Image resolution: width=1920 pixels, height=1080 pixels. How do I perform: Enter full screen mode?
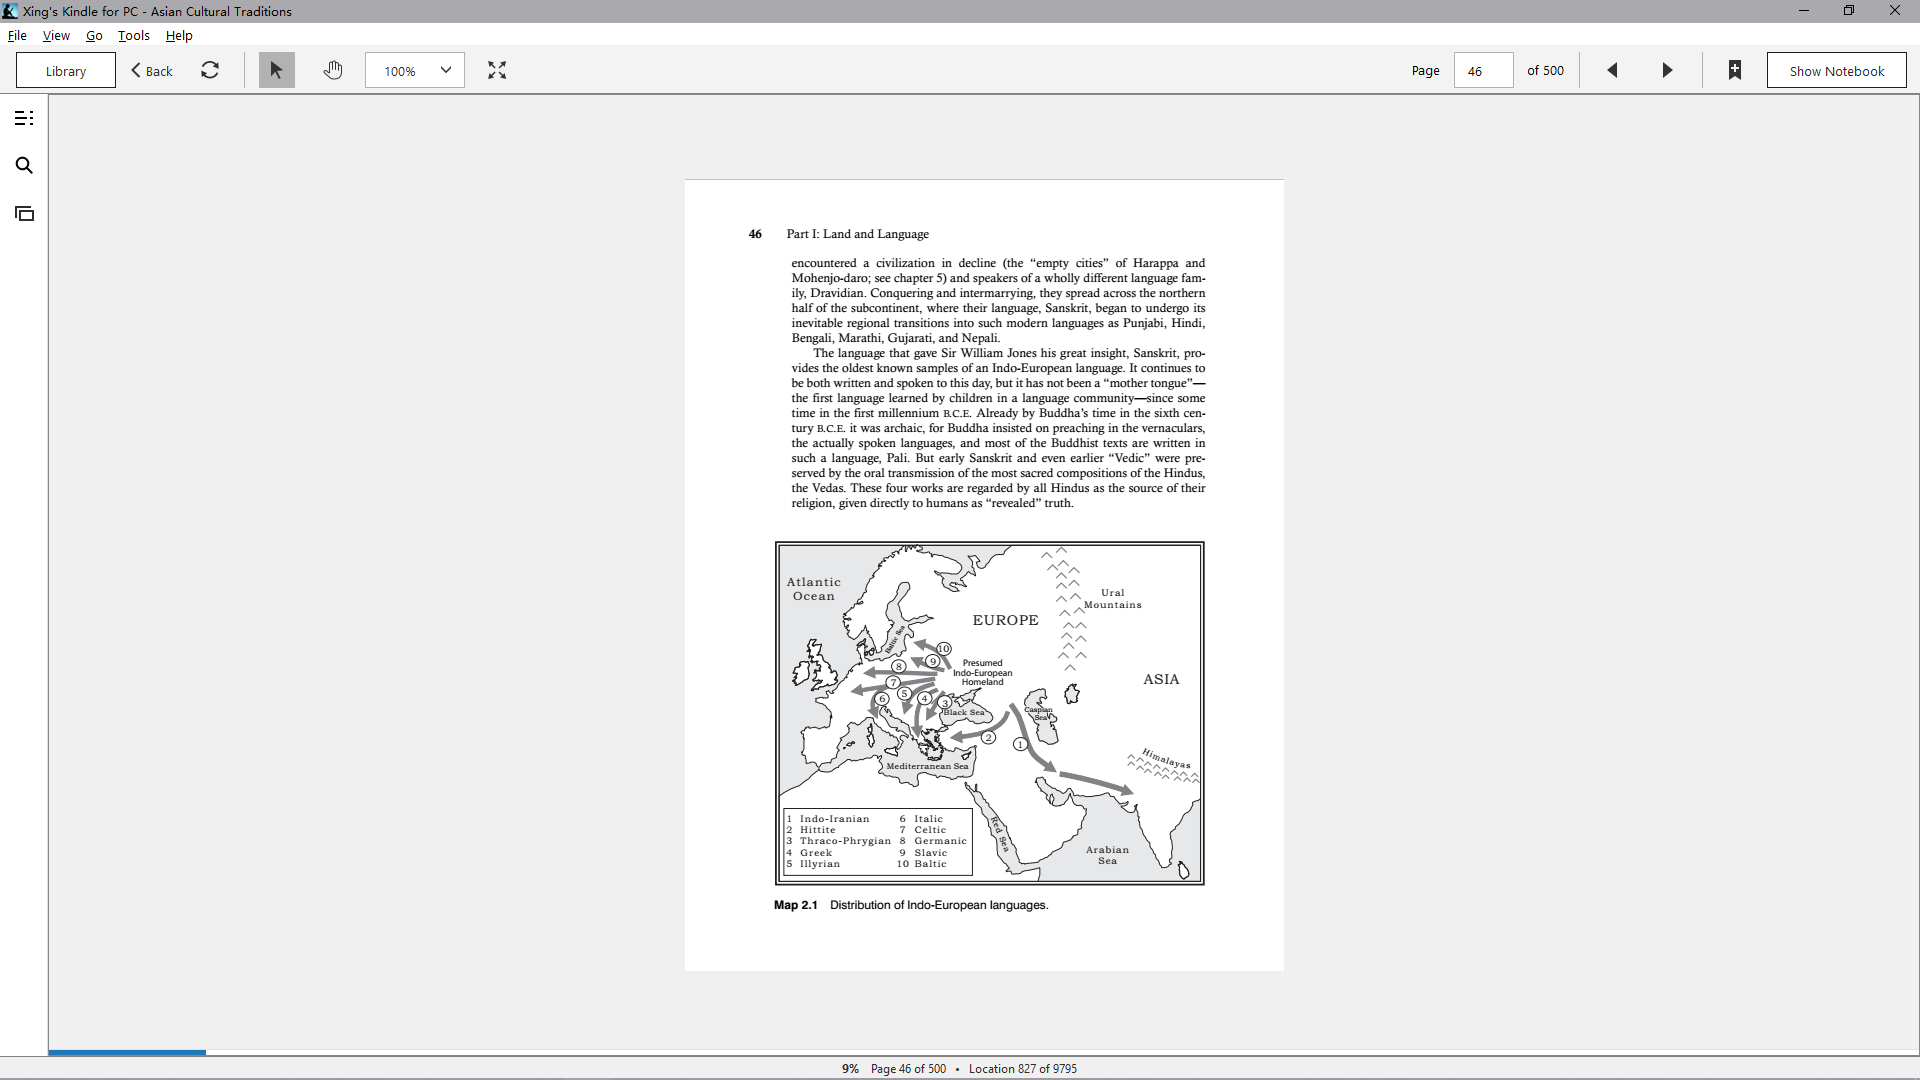(x=497, y=70)
